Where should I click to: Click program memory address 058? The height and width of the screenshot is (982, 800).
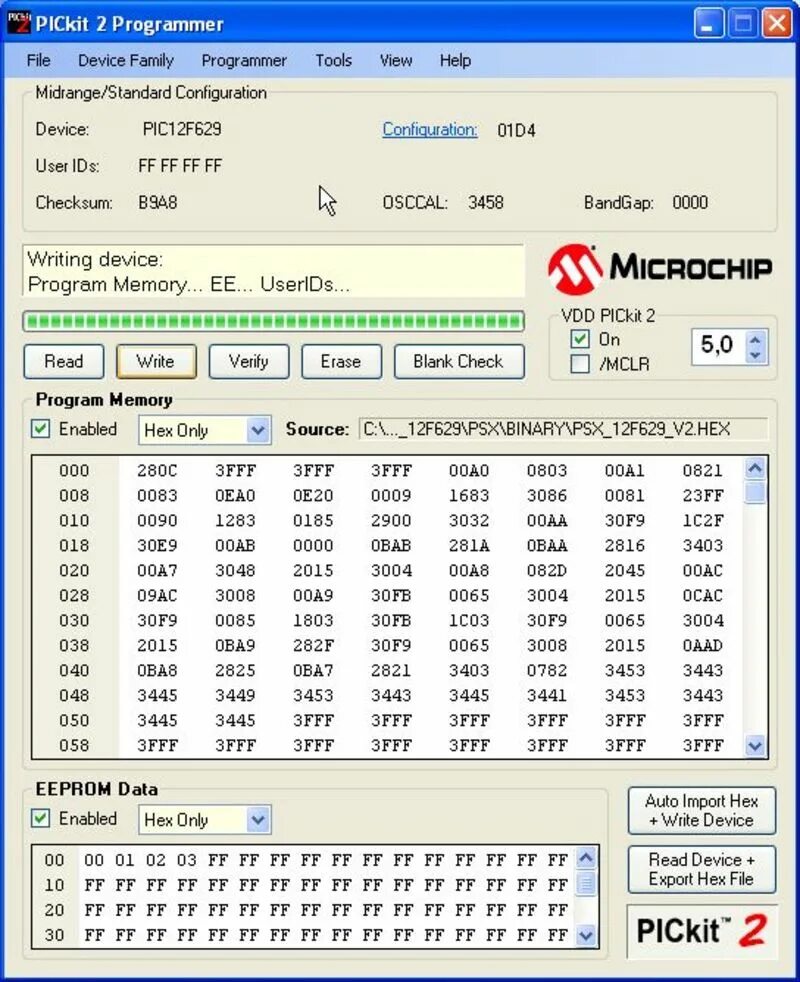74,745
